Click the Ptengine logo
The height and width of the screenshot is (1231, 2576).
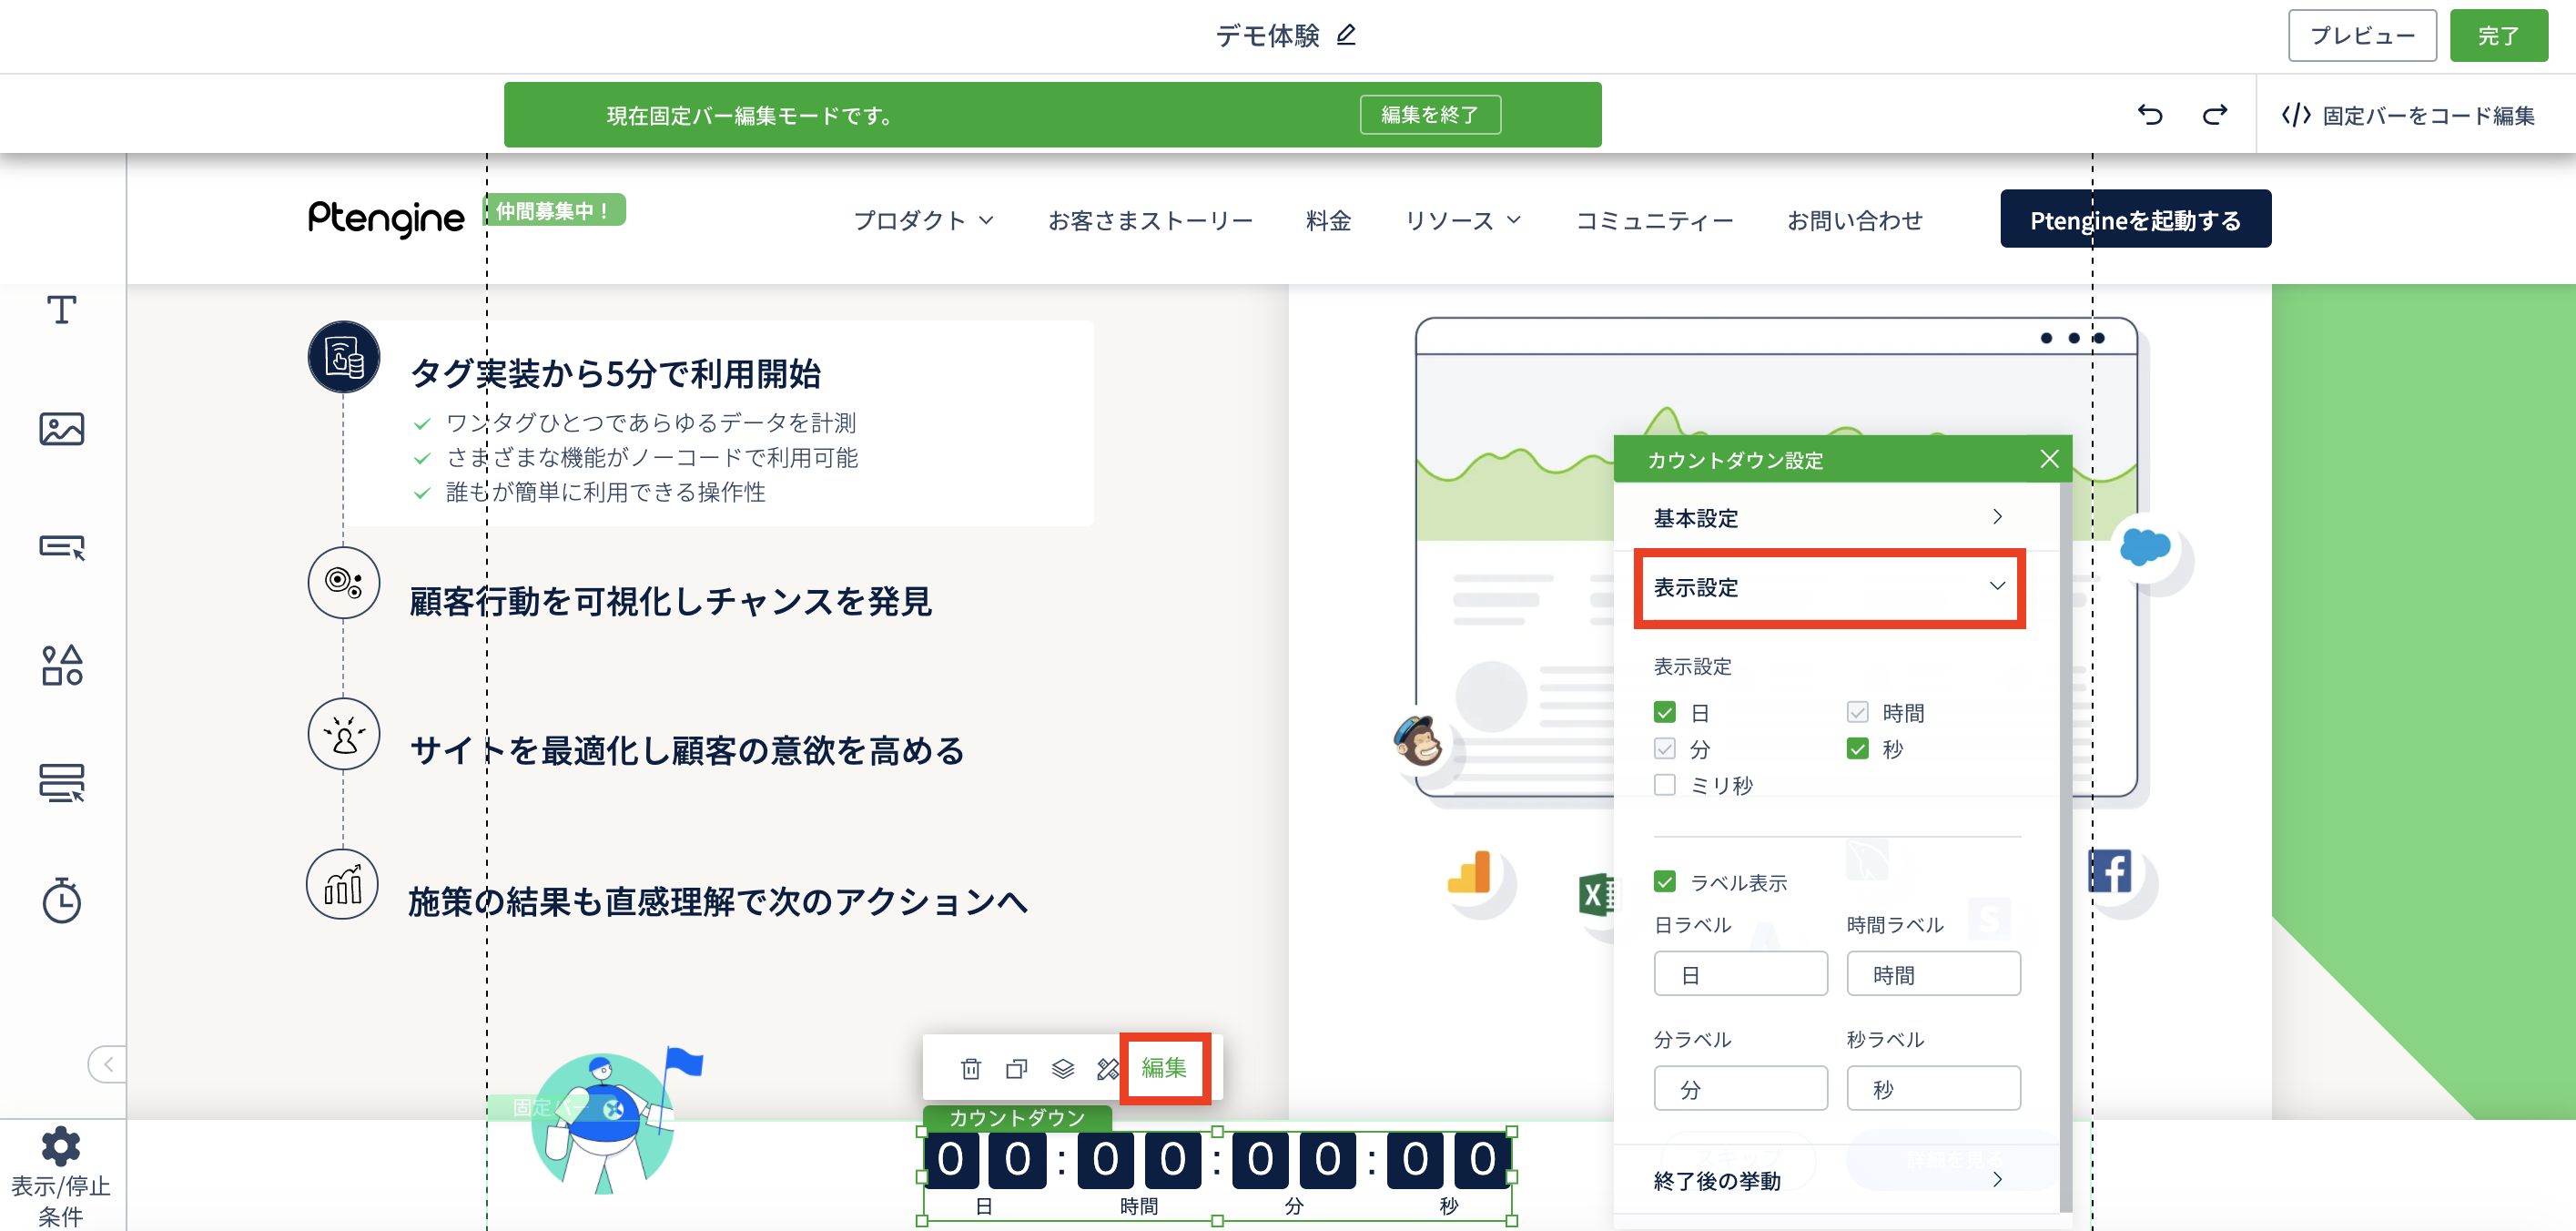(x=385, y=218)
